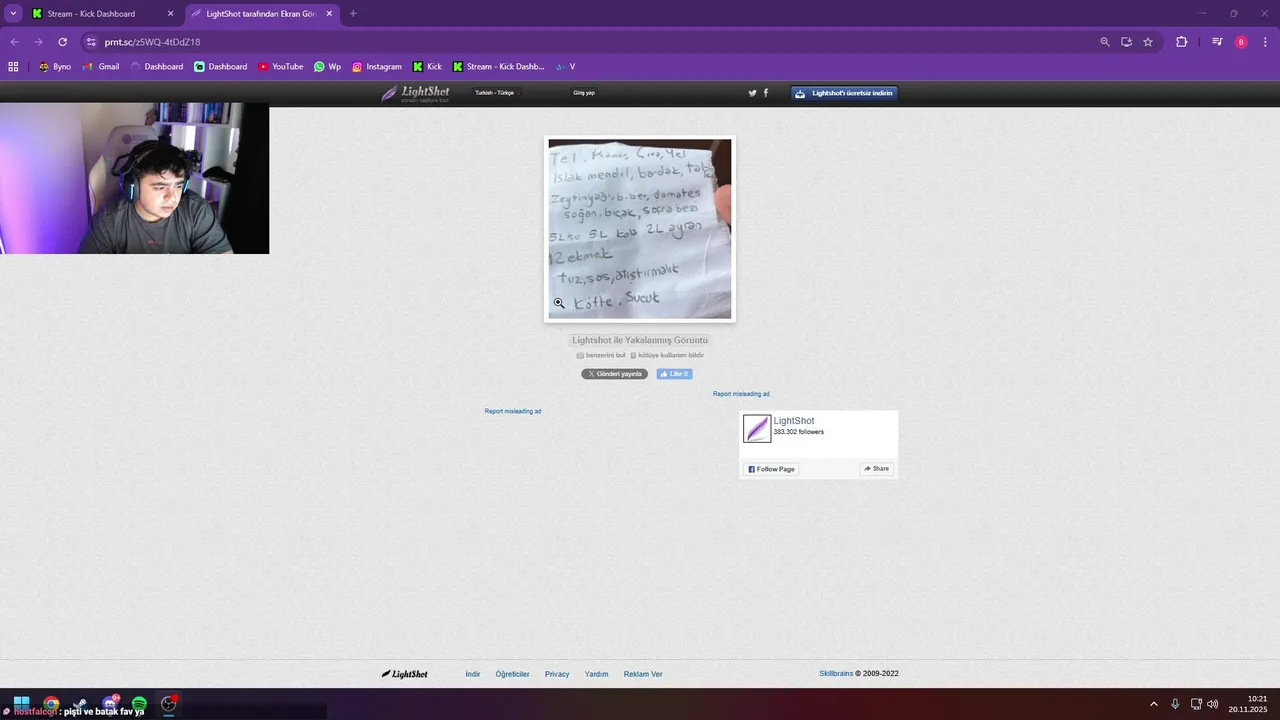Open the Instagram bookmark
Image resolution: width=1280 pixels, height=720 pixels.
(x=376, y=67)
